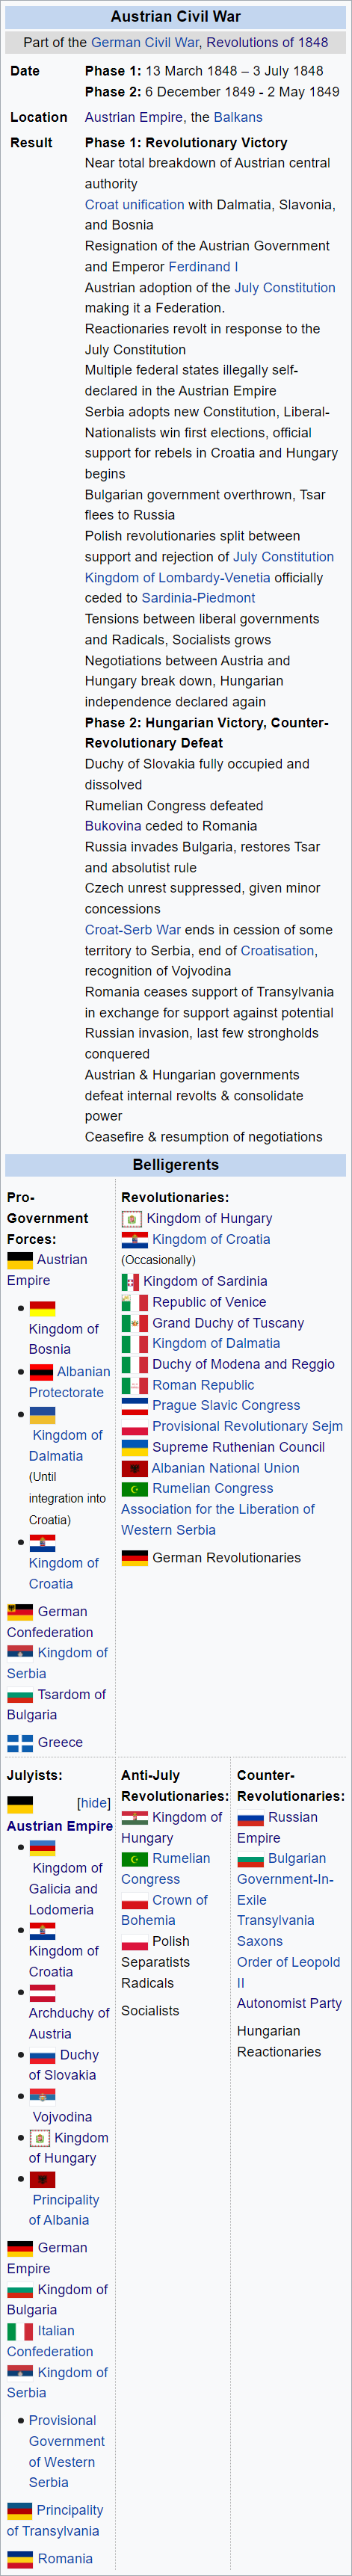Click the Russian Empire flag icon
This screenshot has width=352, height=2576.
click(250, 1818)
